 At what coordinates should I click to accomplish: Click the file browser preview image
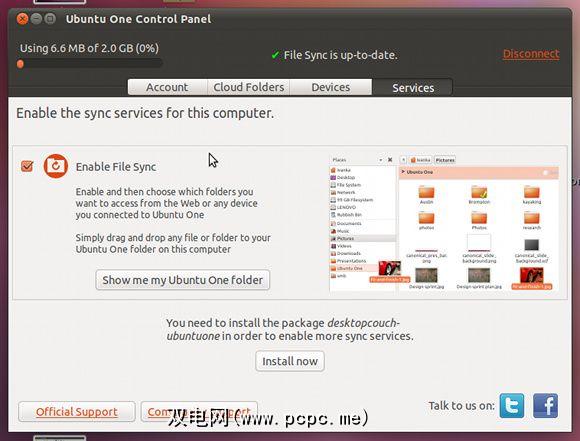click(x=444, y=223)
